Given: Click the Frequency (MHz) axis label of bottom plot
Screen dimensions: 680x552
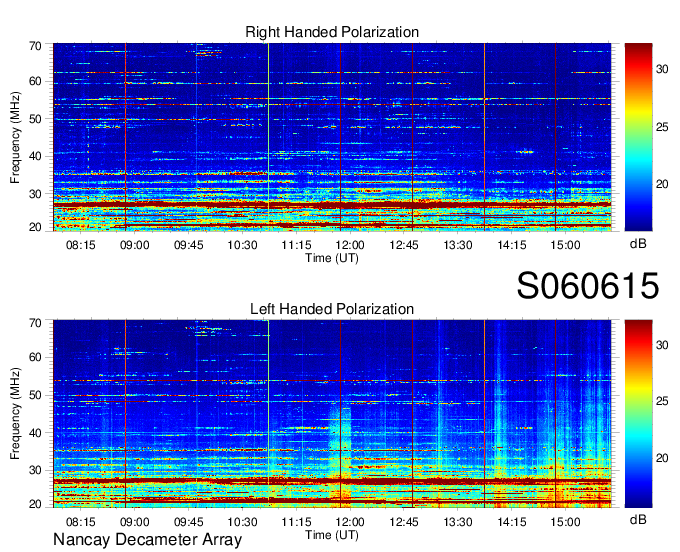Looking at the screenshot, I should 15,414.
